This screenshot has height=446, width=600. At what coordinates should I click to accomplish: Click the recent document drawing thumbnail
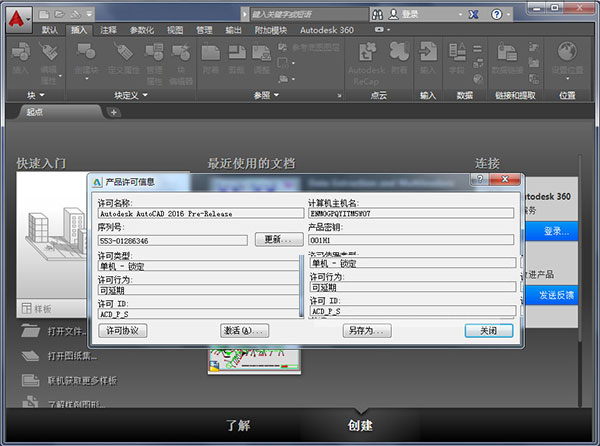(x=254, y=361)
